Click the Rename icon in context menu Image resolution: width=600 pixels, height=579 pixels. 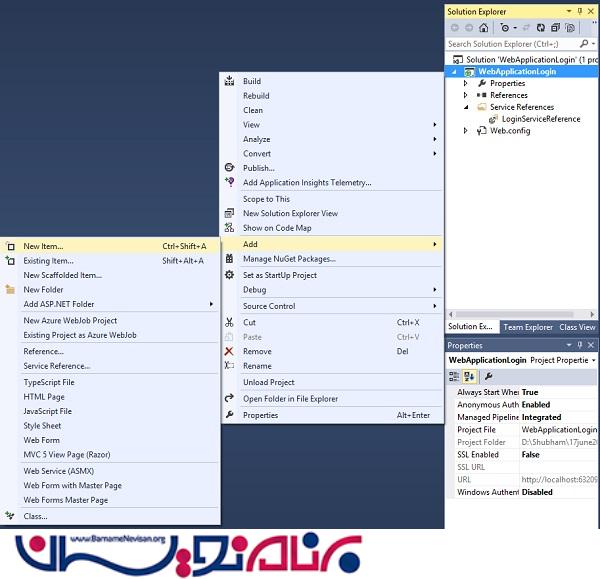(229, 365)
